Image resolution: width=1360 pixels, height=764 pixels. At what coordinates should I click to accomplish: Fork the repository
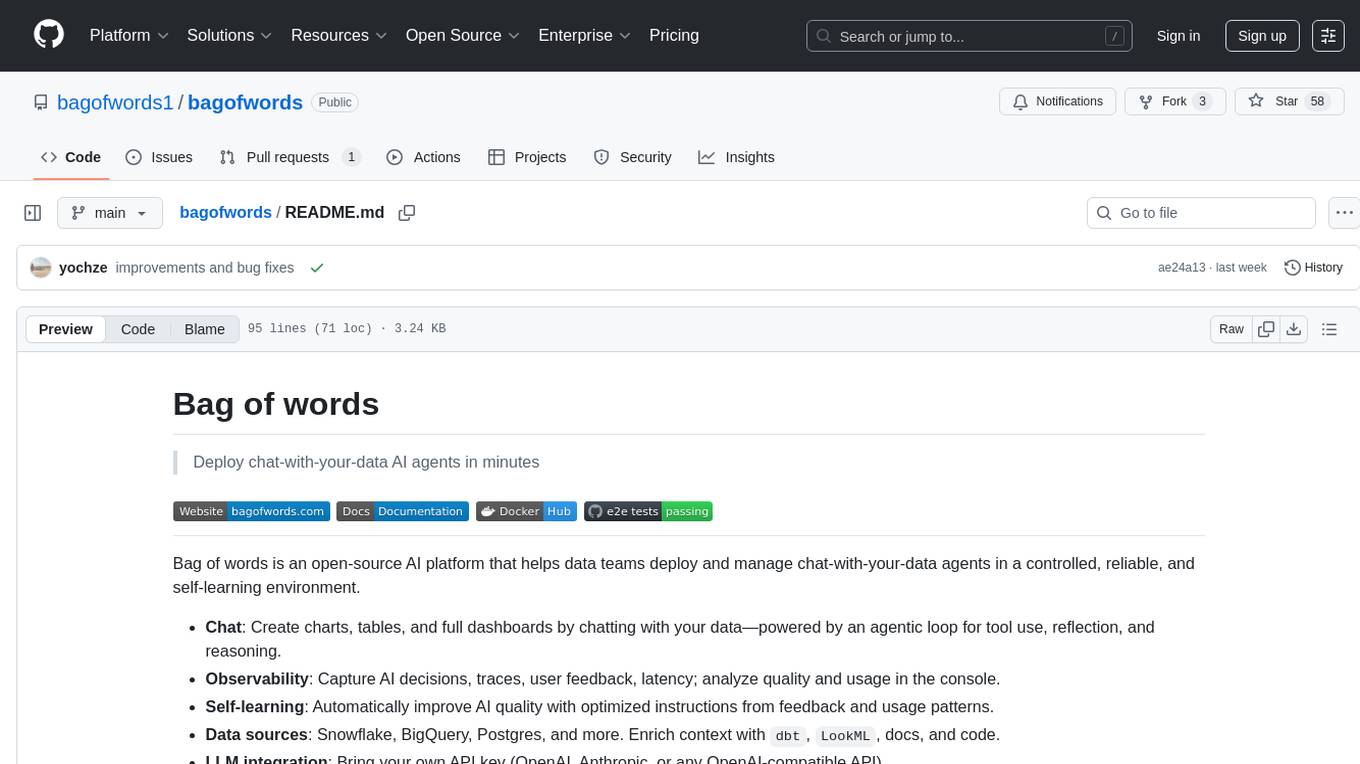coord(1175,101)
